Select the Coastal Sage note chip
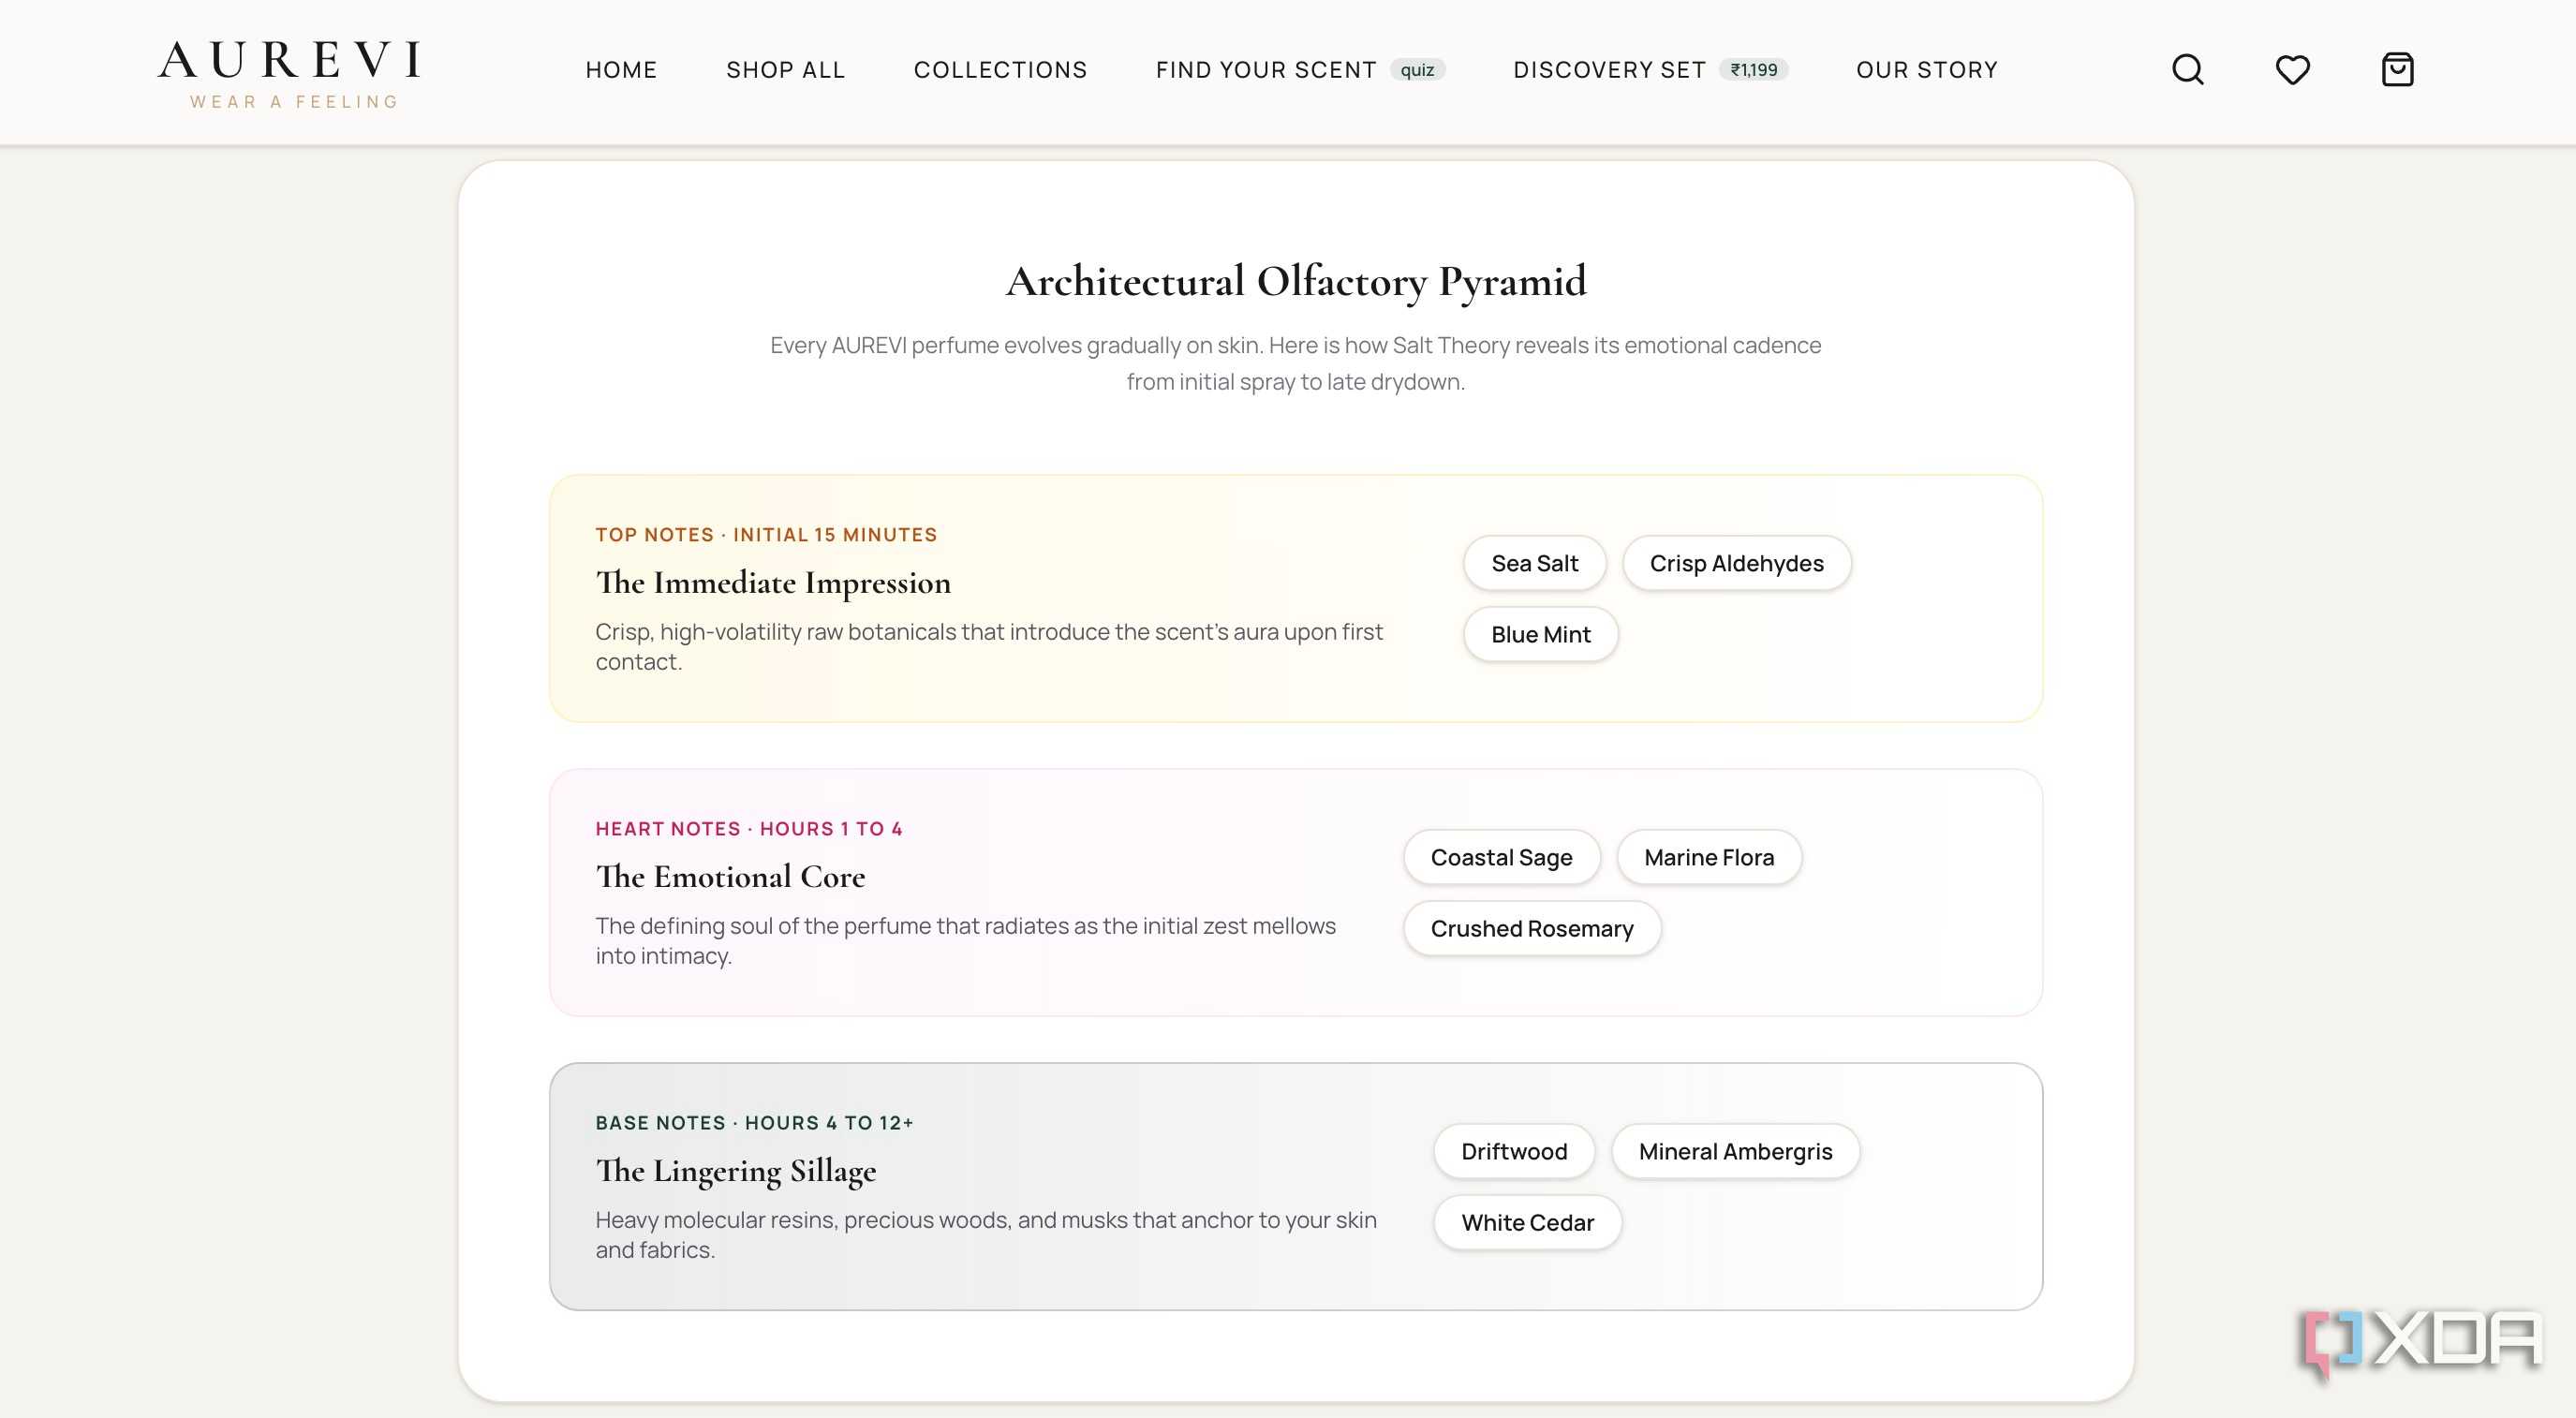The width and height of the screenshot is (2576, 1418). (1501, 857)
